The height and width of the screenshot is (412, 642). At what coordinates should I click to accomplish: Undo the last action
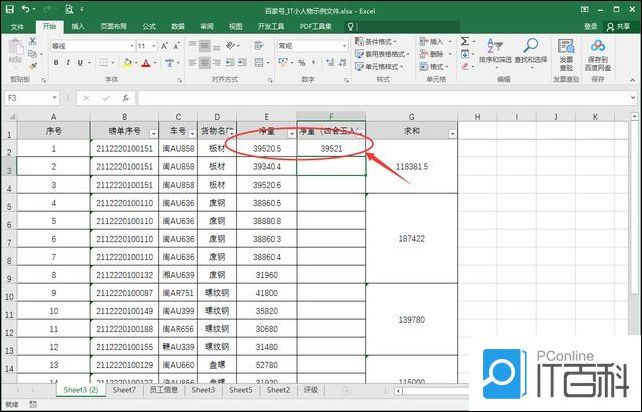(26, 9)
